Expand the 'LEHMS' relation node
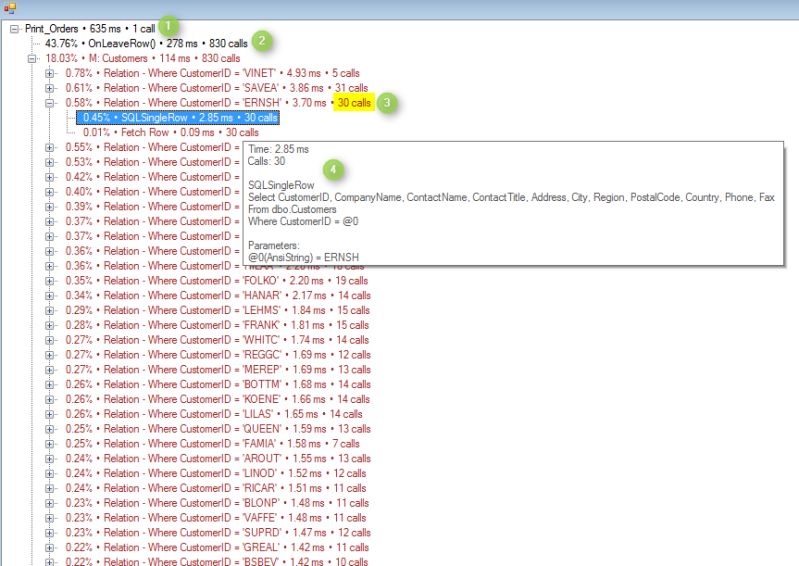The width and height of the screenshot is (799, 566). [x=49, y=310]
